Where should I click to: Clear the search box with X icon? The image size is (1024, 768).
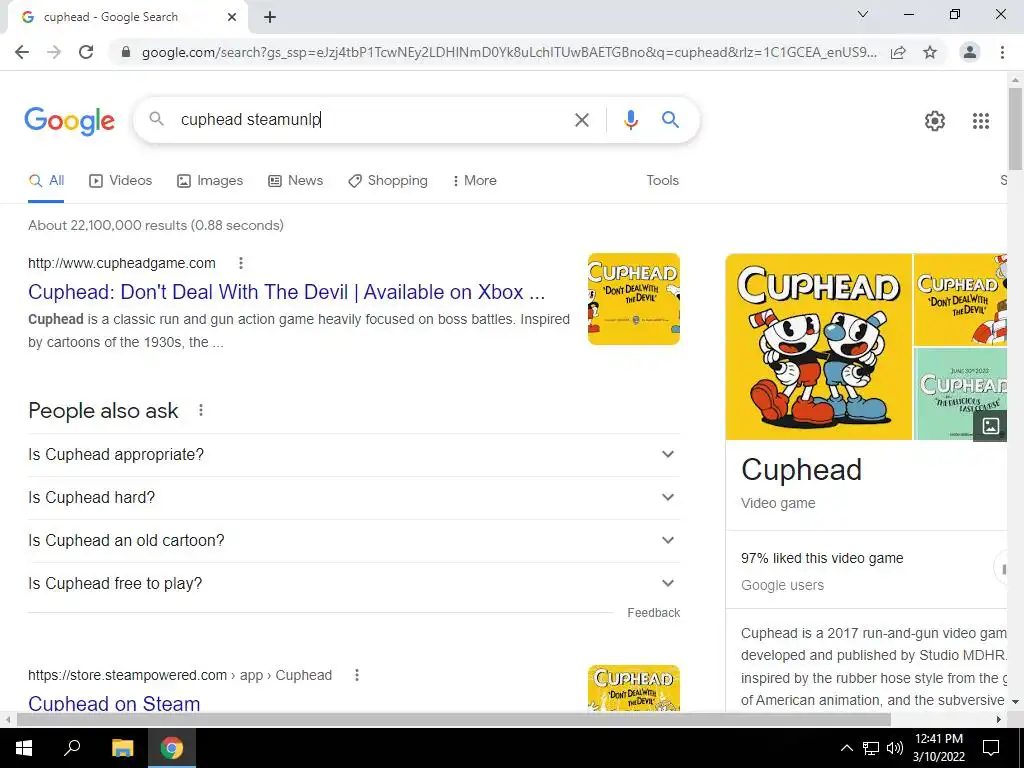pos(581,120)
